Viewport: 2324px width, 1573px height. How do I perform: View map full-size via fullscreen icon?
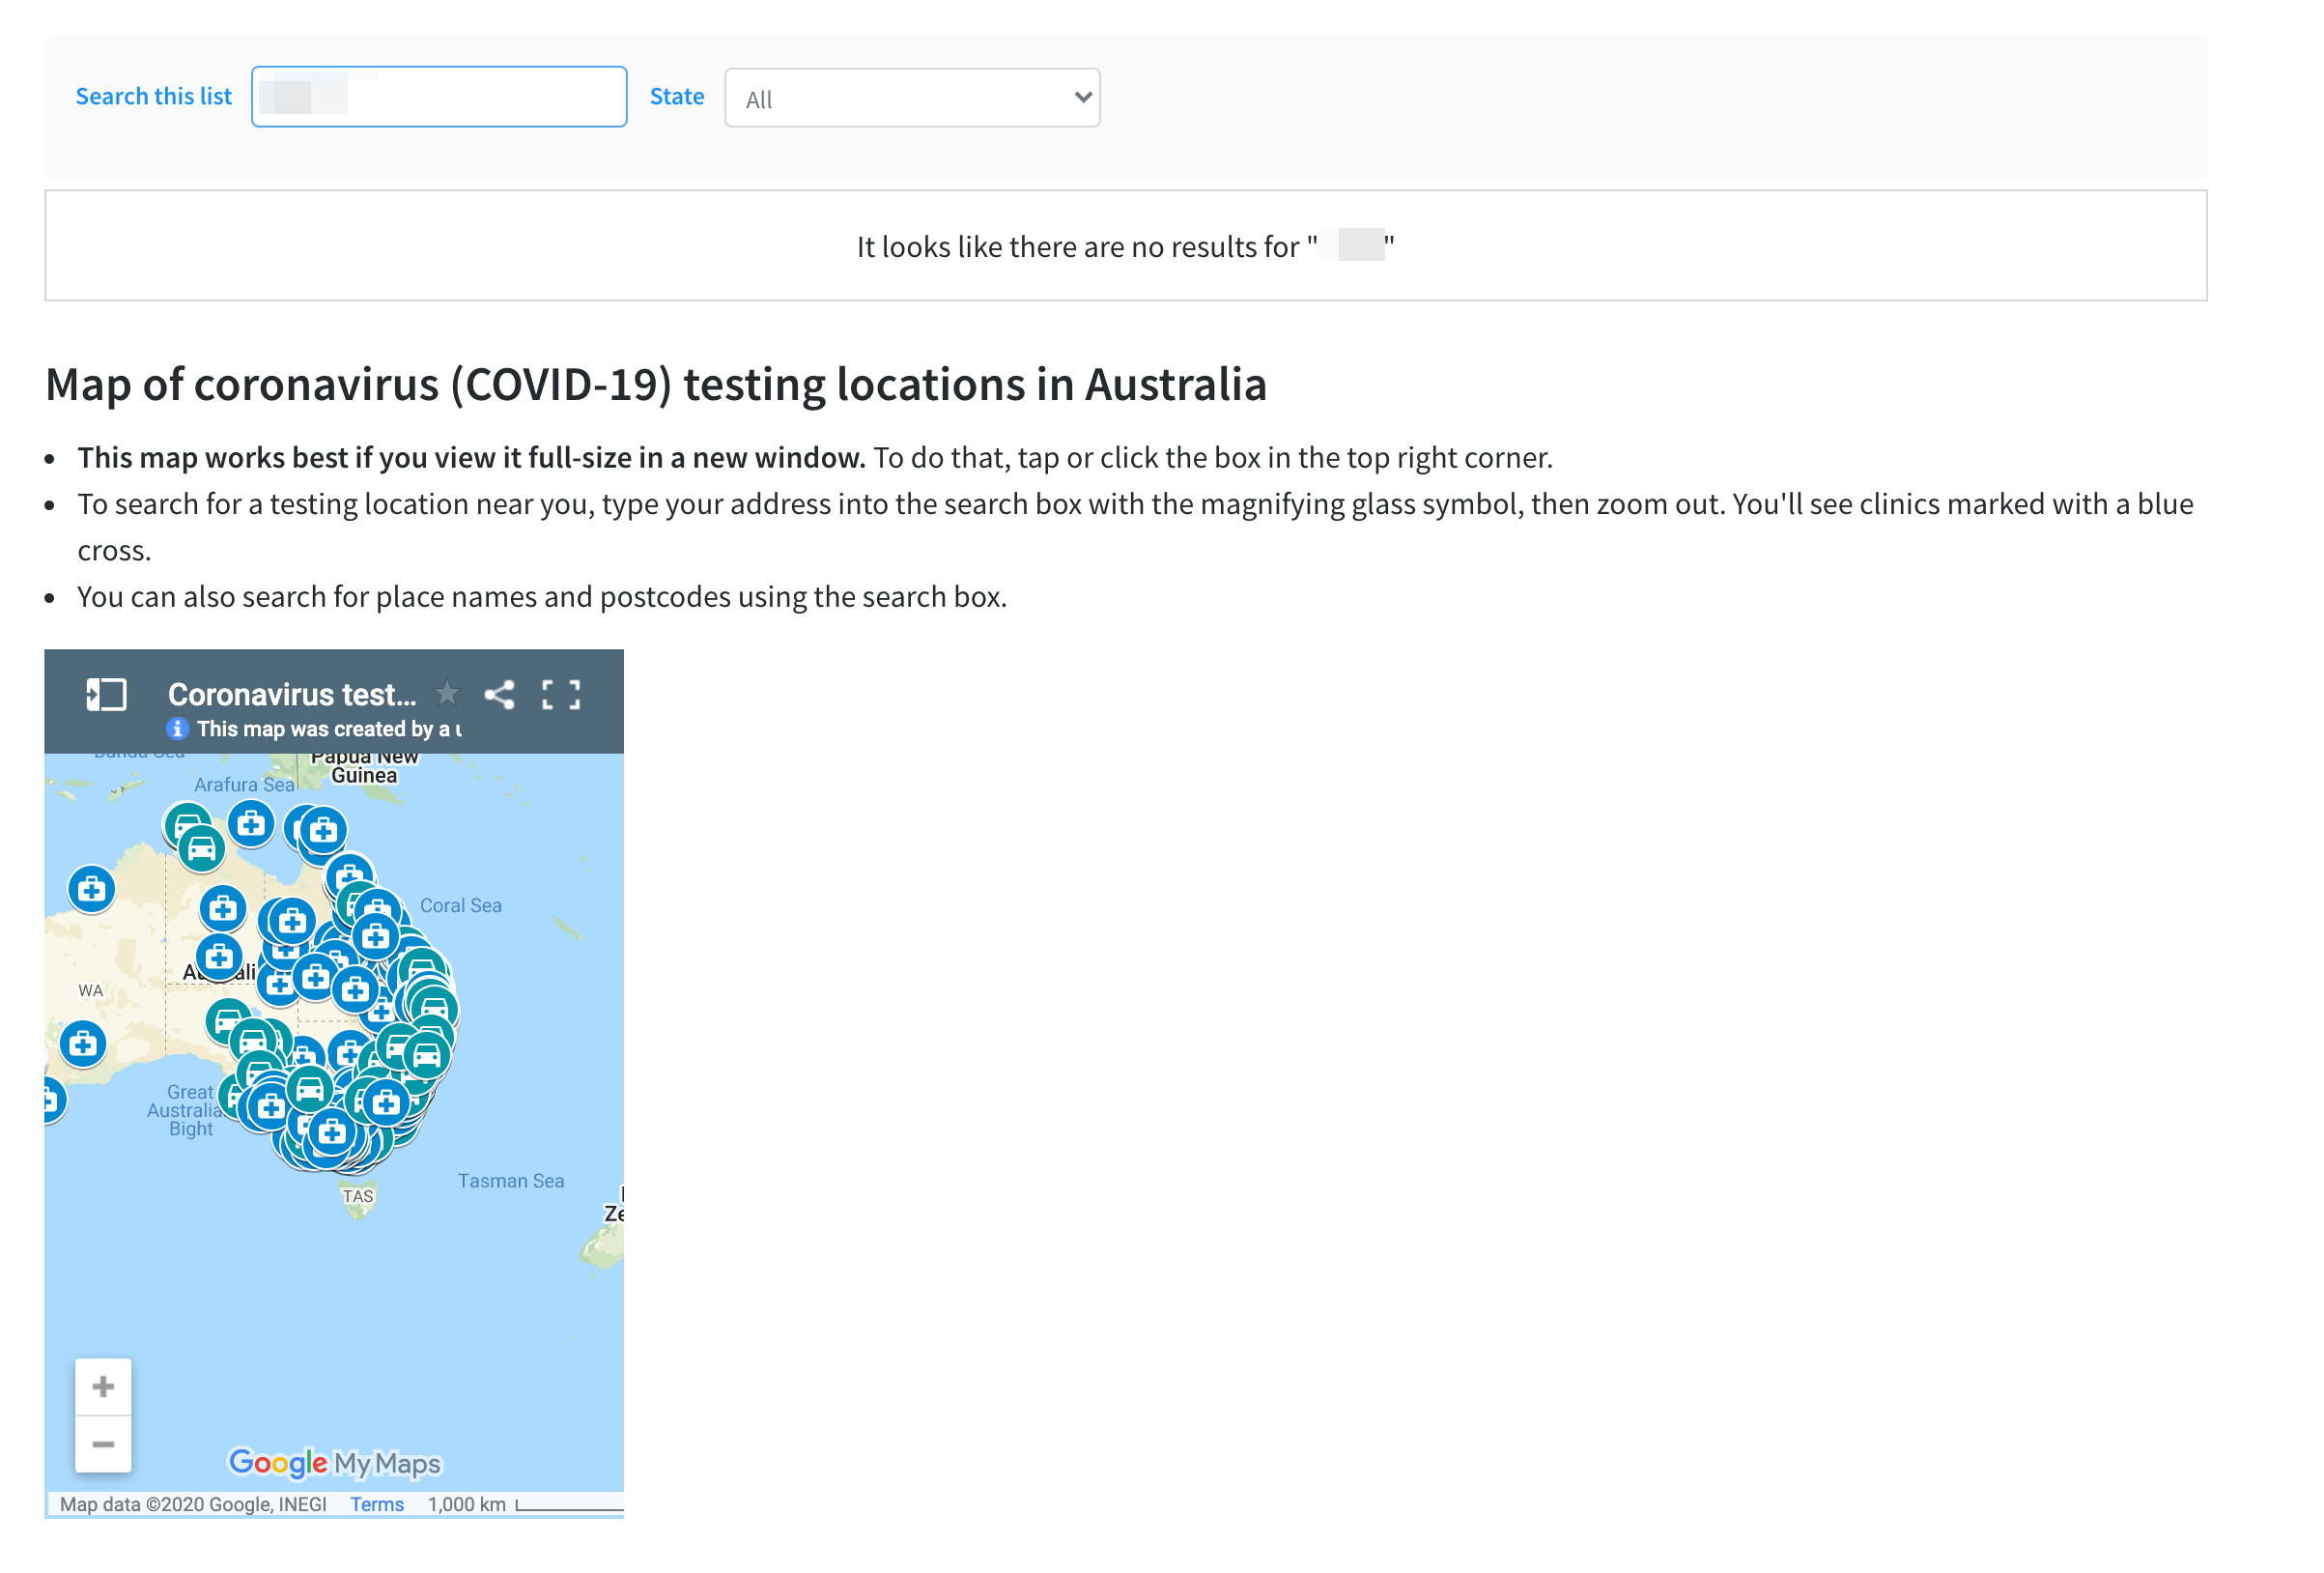coord(561,695)
